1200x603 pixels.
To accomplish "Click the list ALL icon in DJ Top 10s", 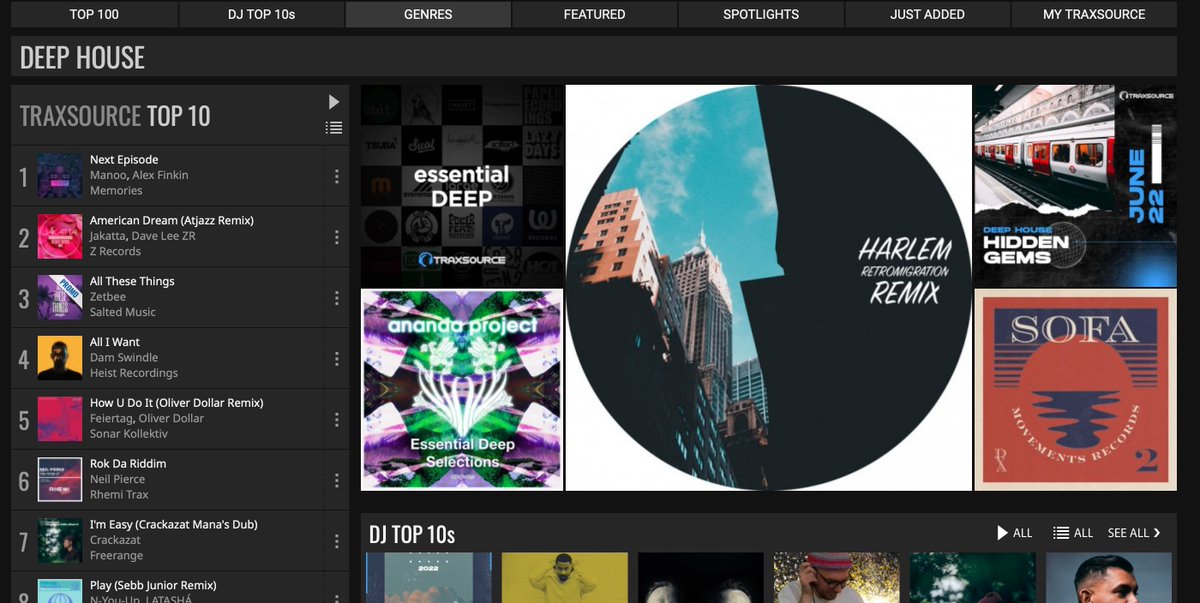I will click(x=1061, y=533).
